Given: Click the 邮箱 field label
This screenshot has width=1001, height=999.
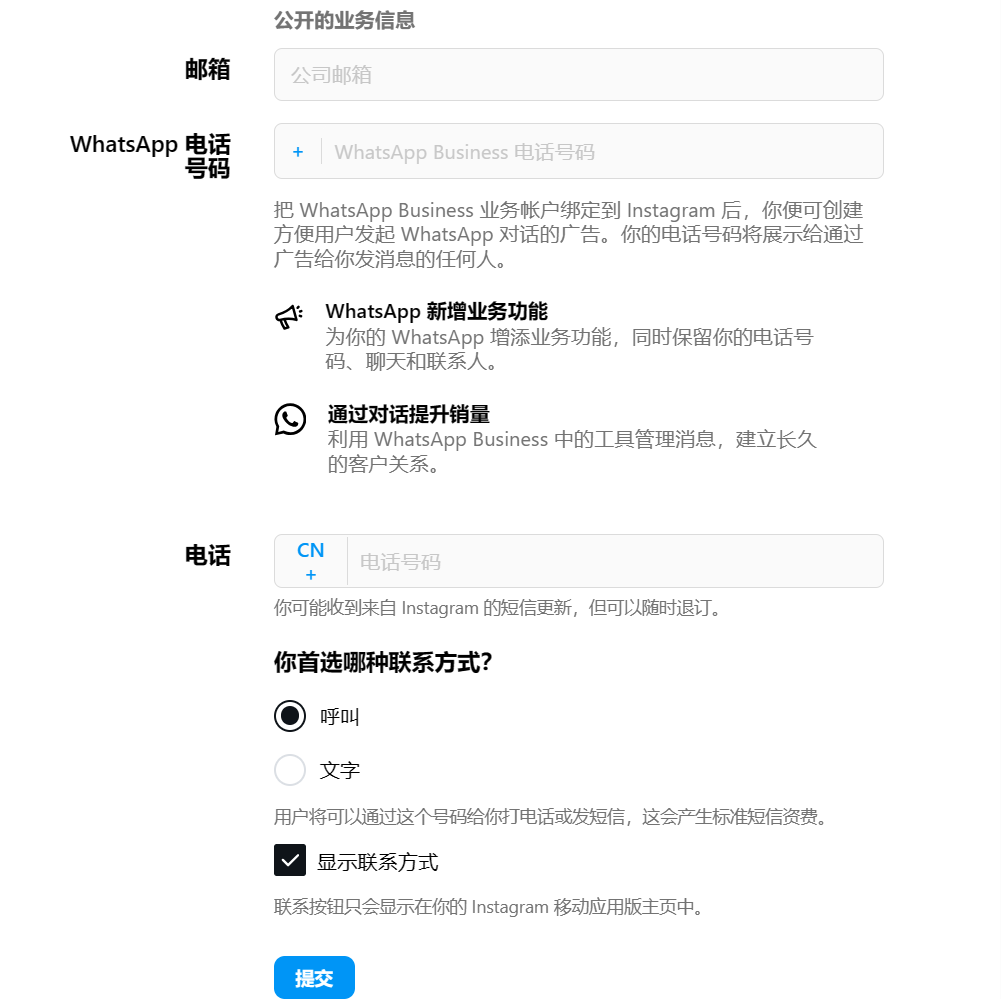Looking at the screenshot, I should (207, 70).
